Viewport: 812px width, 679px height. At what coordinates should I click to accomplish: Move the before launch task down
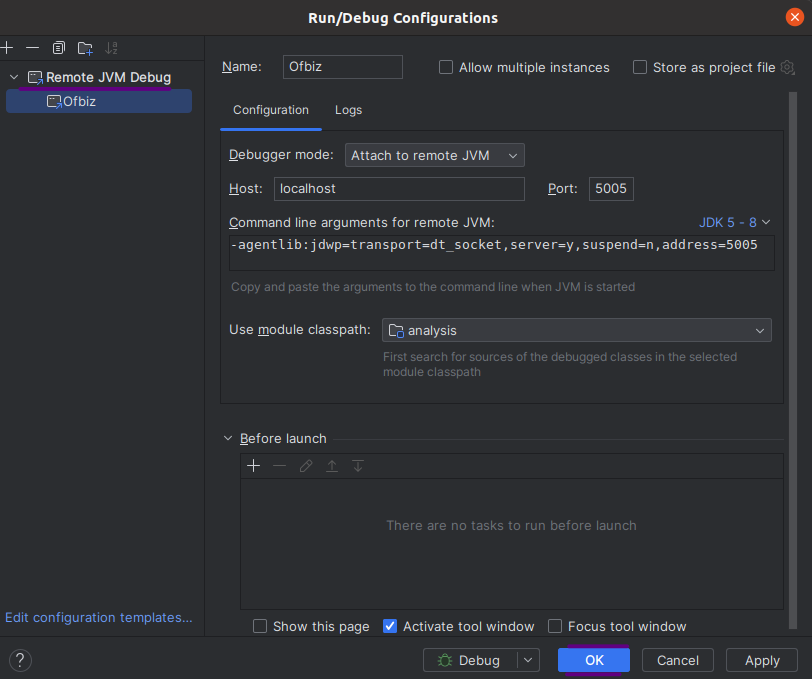(x=358, y=466)
